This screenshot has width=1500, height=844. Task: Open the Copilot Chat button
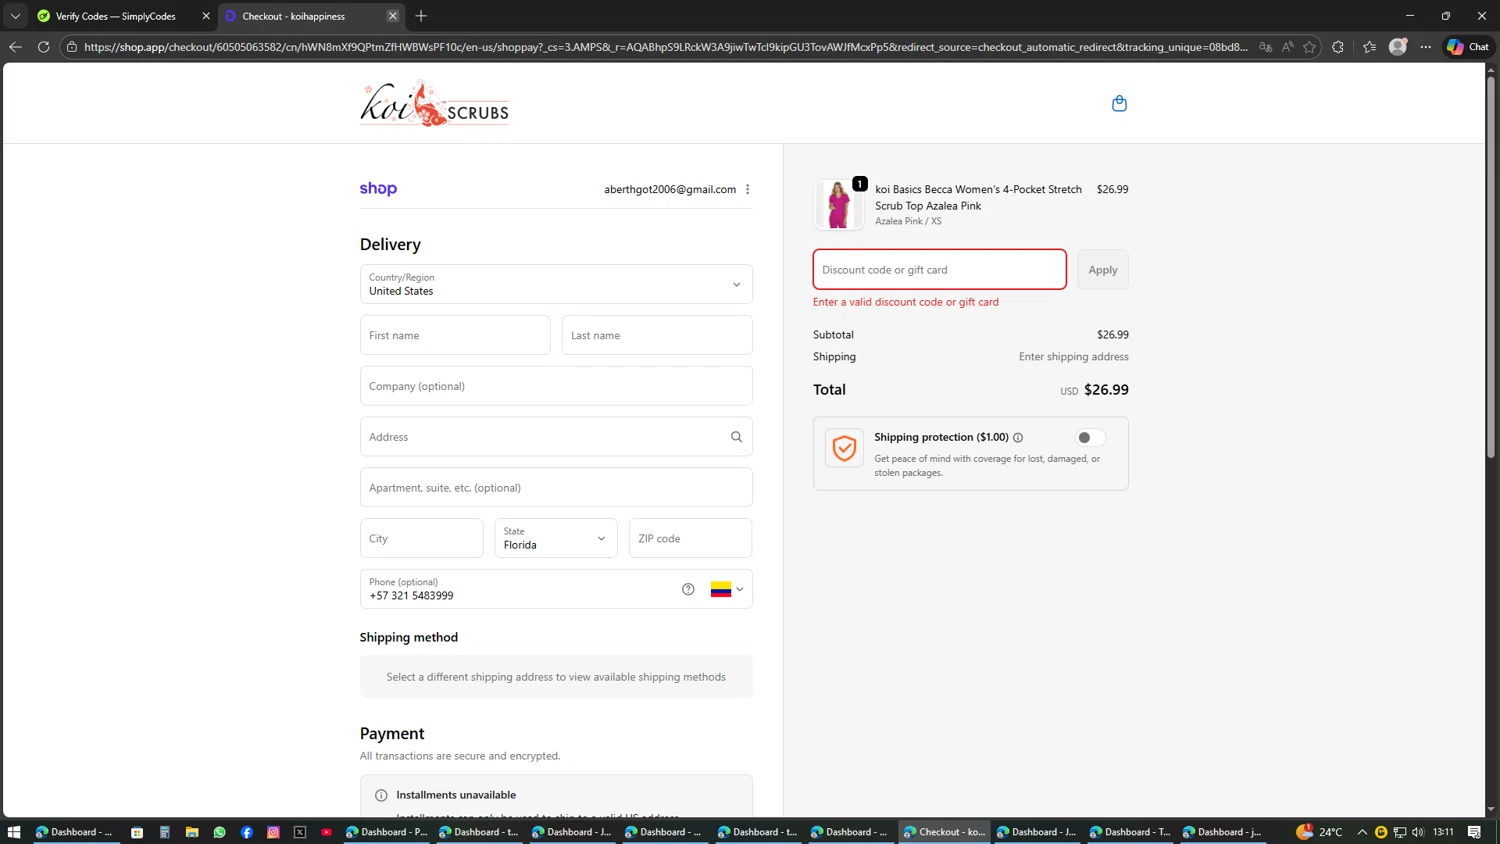tap(1468, 47)
